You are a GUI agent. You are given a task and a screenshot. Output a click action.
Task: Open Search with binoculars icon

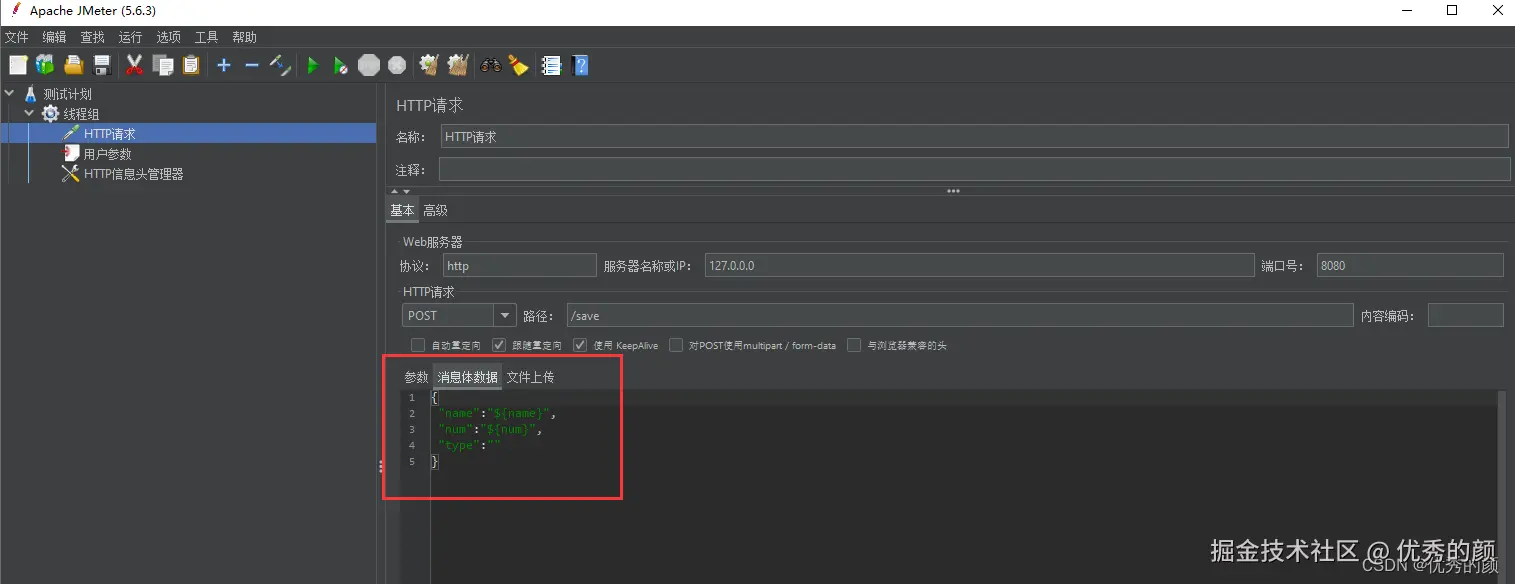point(491,65)
